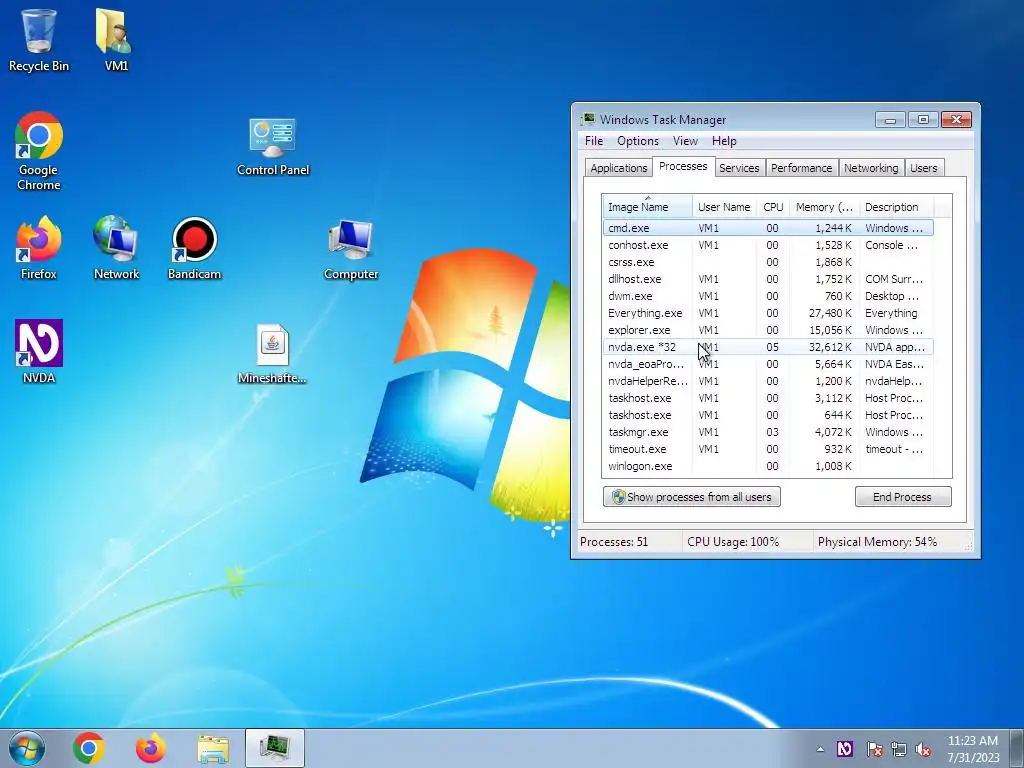This screenshot has height=768, width=1024.
Task: Select the cmd.exe process row
Action: [x=768, y=228]
